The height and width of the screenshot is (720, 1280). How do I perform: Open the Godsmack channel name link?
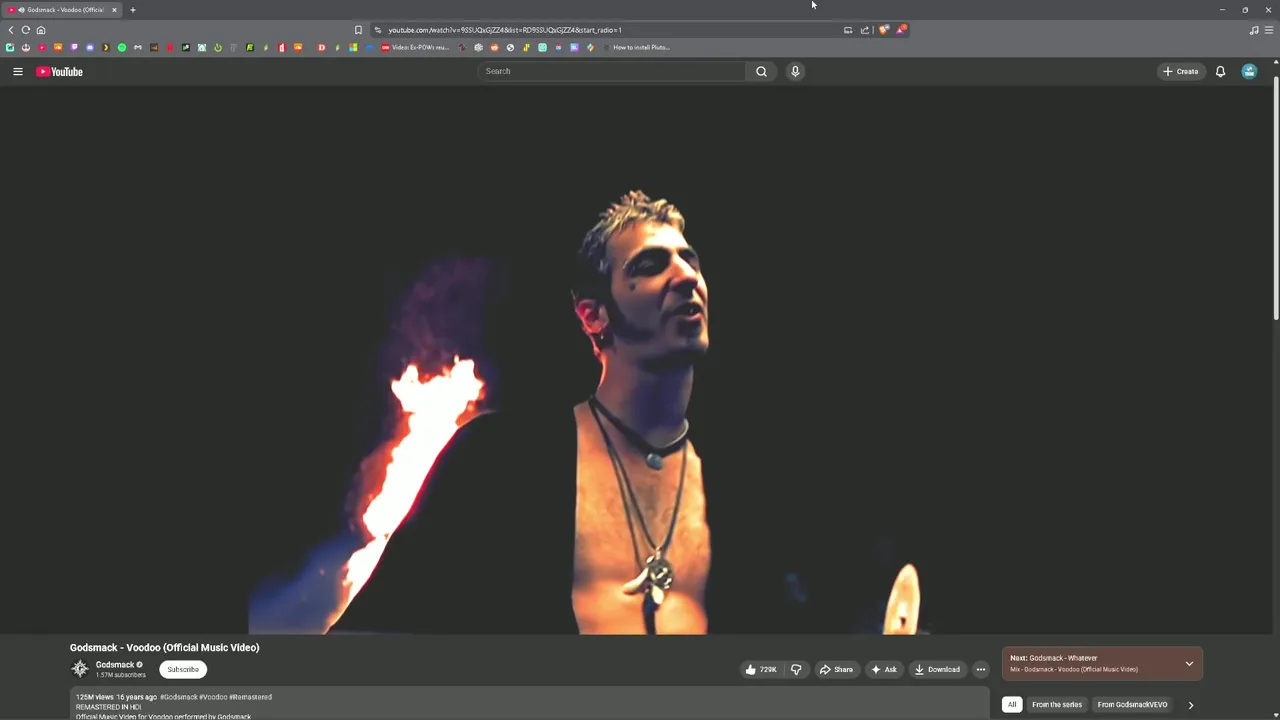[x=115, y=665]
